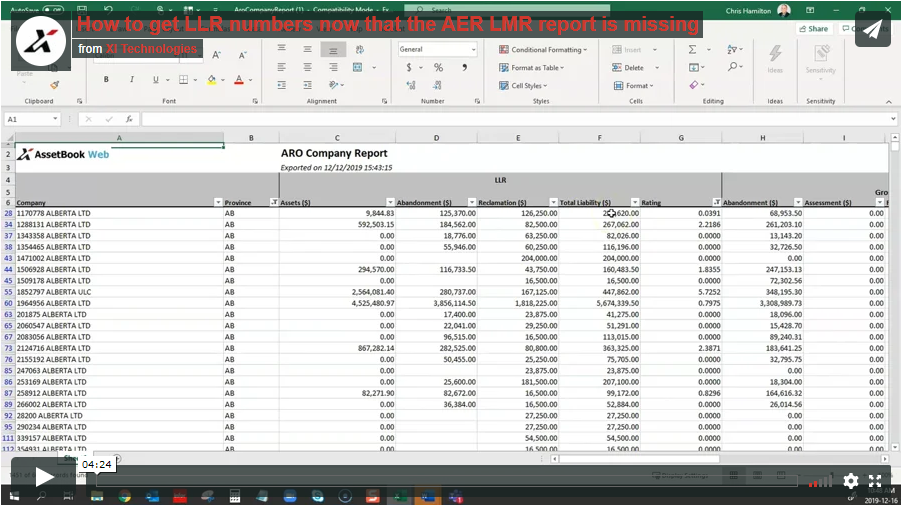Share video via paper plane icon
The image size is (903, 505).
872,29
